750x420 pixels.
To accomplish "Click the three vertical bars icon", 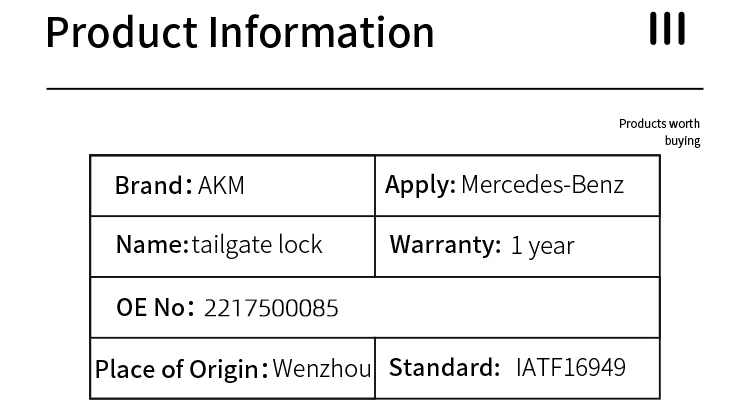I will 667,29.
